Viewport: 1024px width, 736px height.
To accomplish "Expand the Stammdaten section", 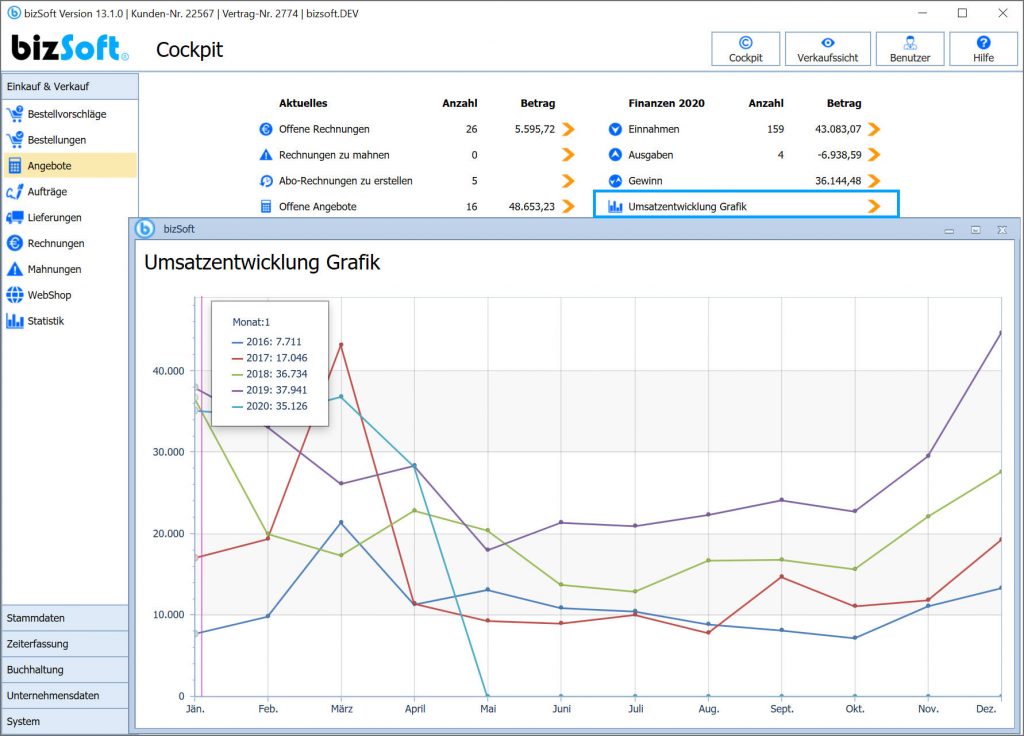I will [65, 618].
